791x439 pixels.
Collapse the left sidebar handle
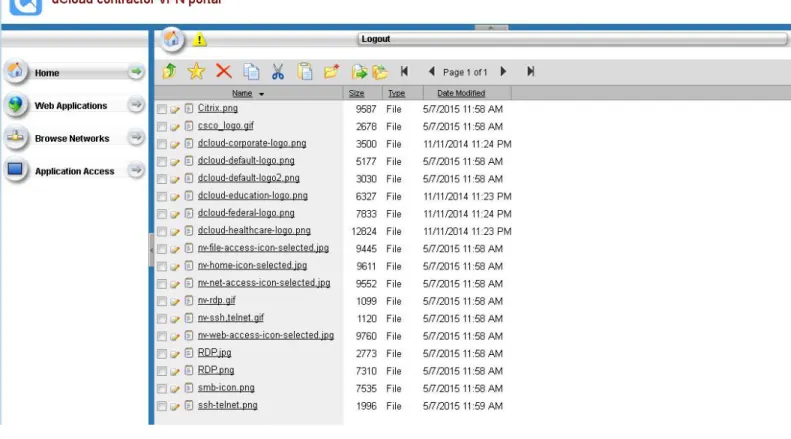151,250
